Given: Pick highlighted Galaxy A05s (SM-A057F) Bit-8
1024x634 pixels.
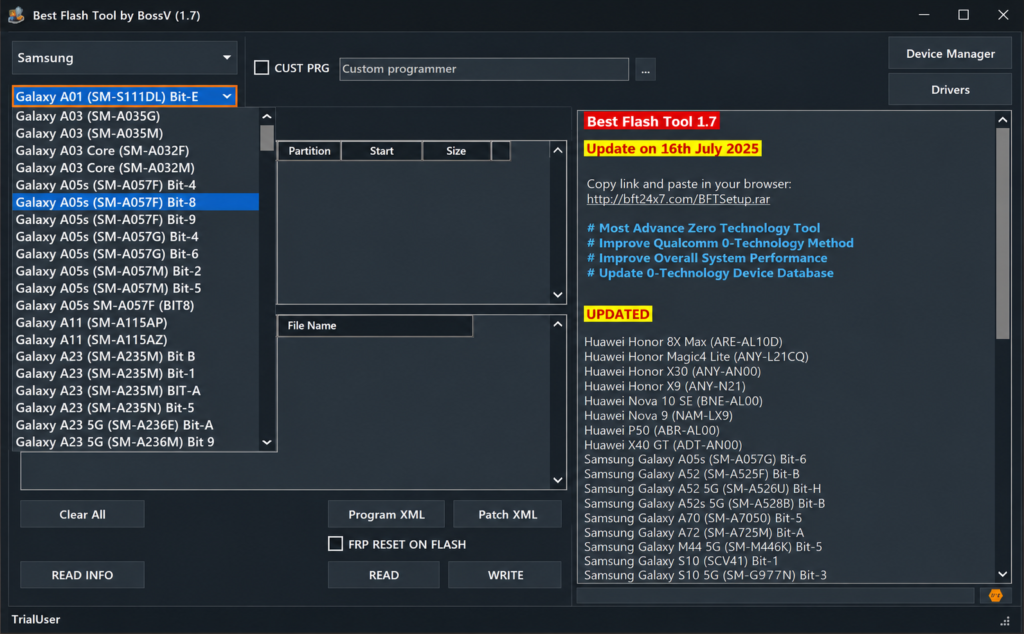Looking at the screenshot, I should point(136,202).
